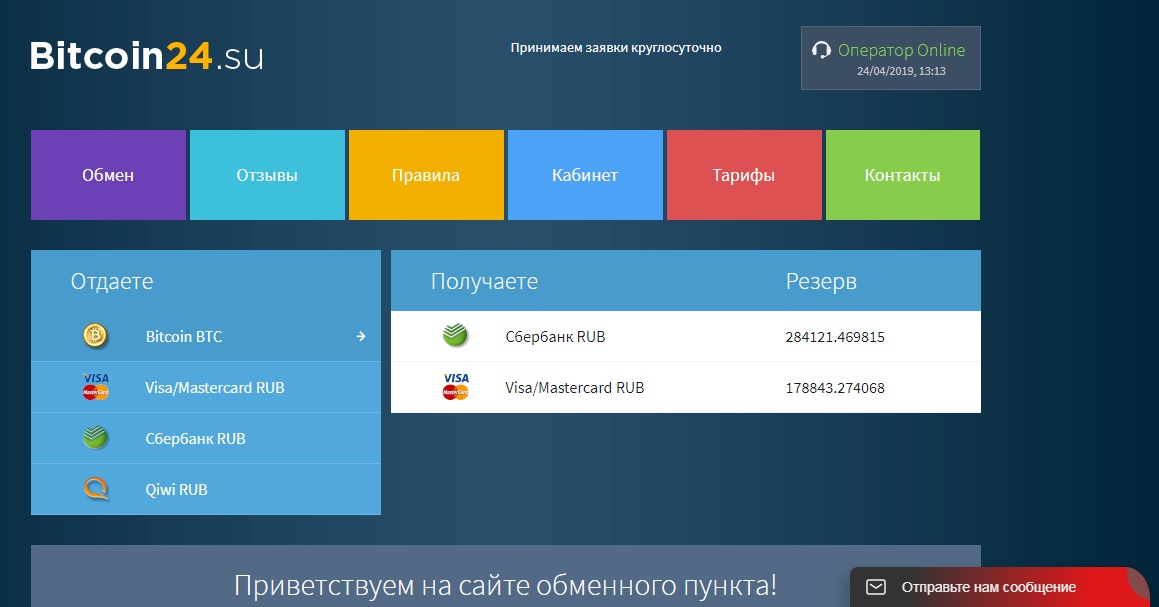View the Тарифы page
This screenshot has height=607, width=1159.
(744, 175)
